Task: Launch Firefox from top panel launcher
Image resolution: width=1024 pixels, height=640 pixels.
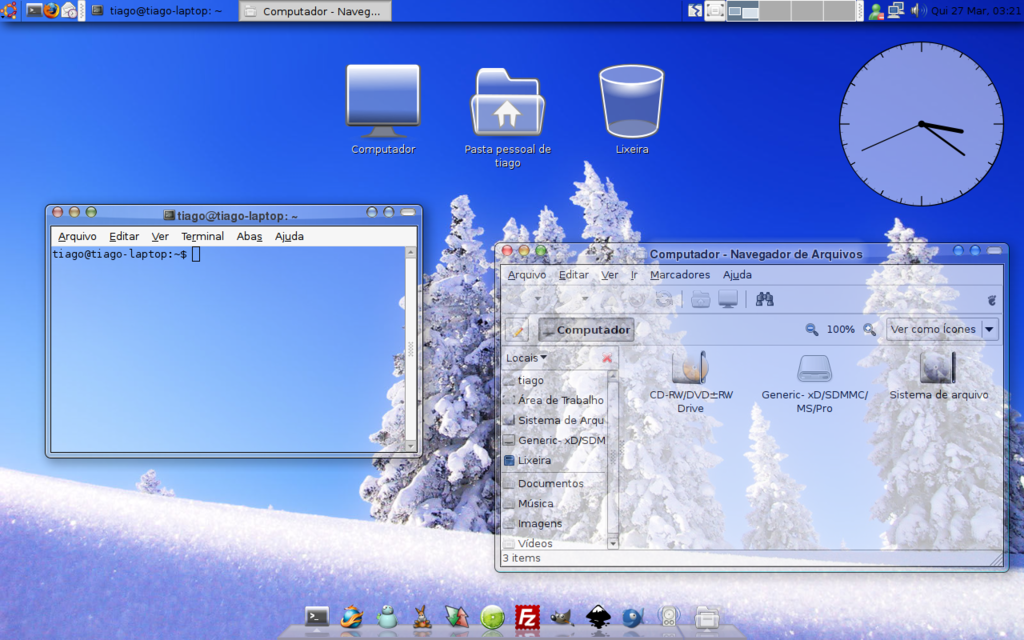Action: click(x=51, y=10)
